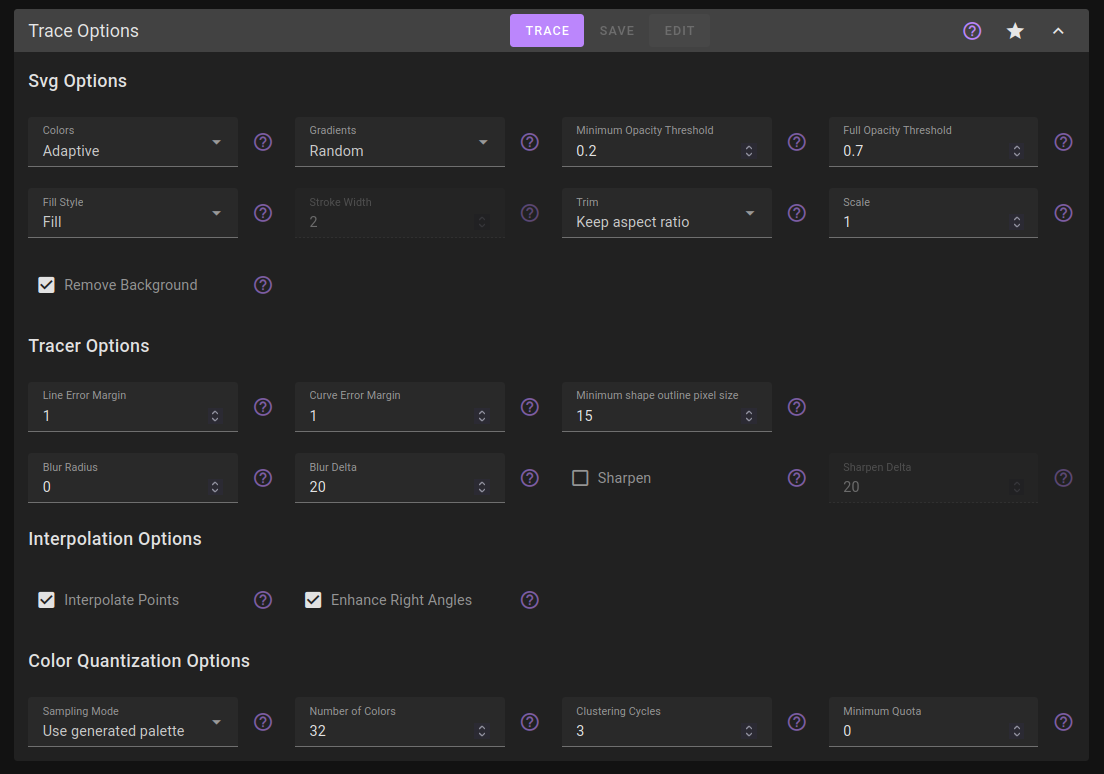Show help for Full Opacity Threshold
This screenshot has width=1104, height=774.
(x=1063, y=142)
